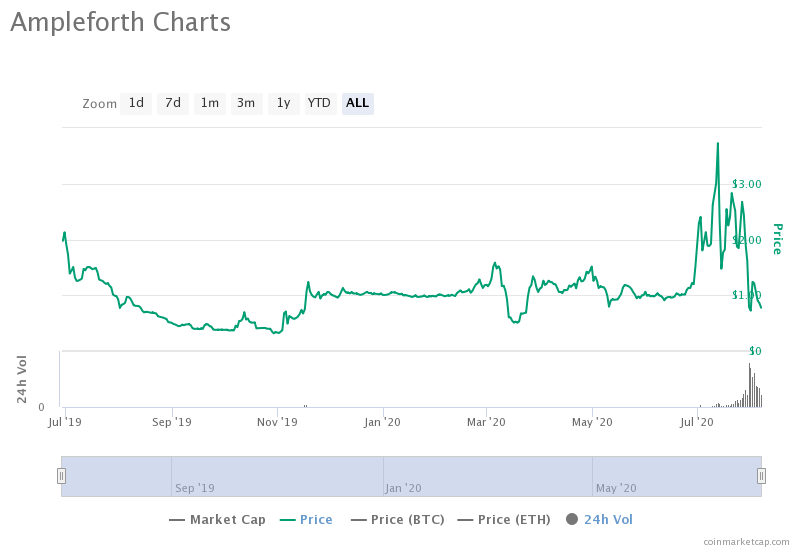800x550 pixels.
Task: Click the left navigator range handle
Action: [x=61, y=476]
